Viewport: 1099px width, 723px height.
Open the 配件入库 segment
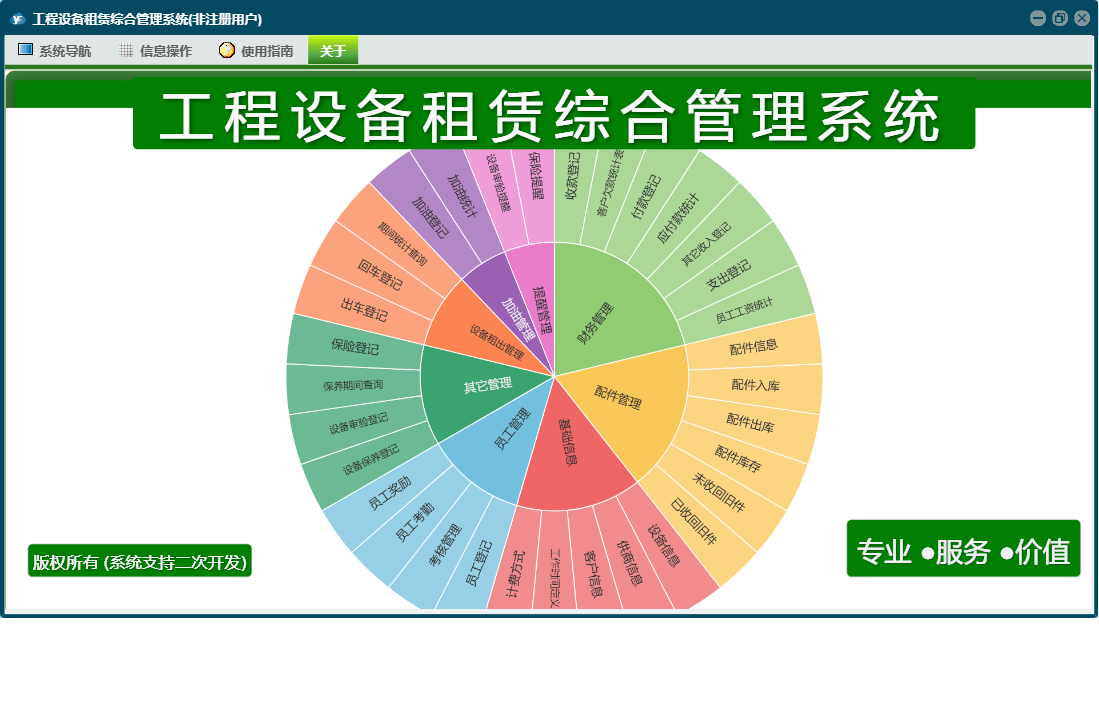coord(756,386)
